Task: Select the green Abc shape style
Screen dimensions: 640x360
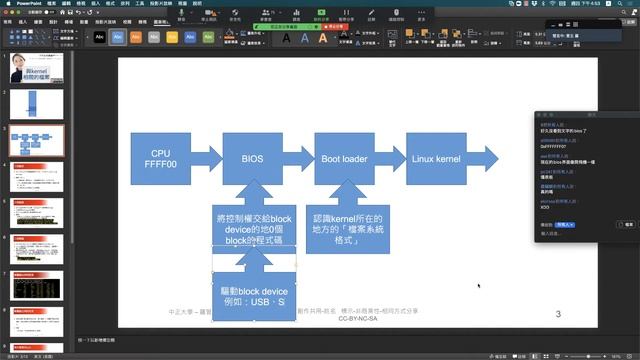Action: pos(208,37)
